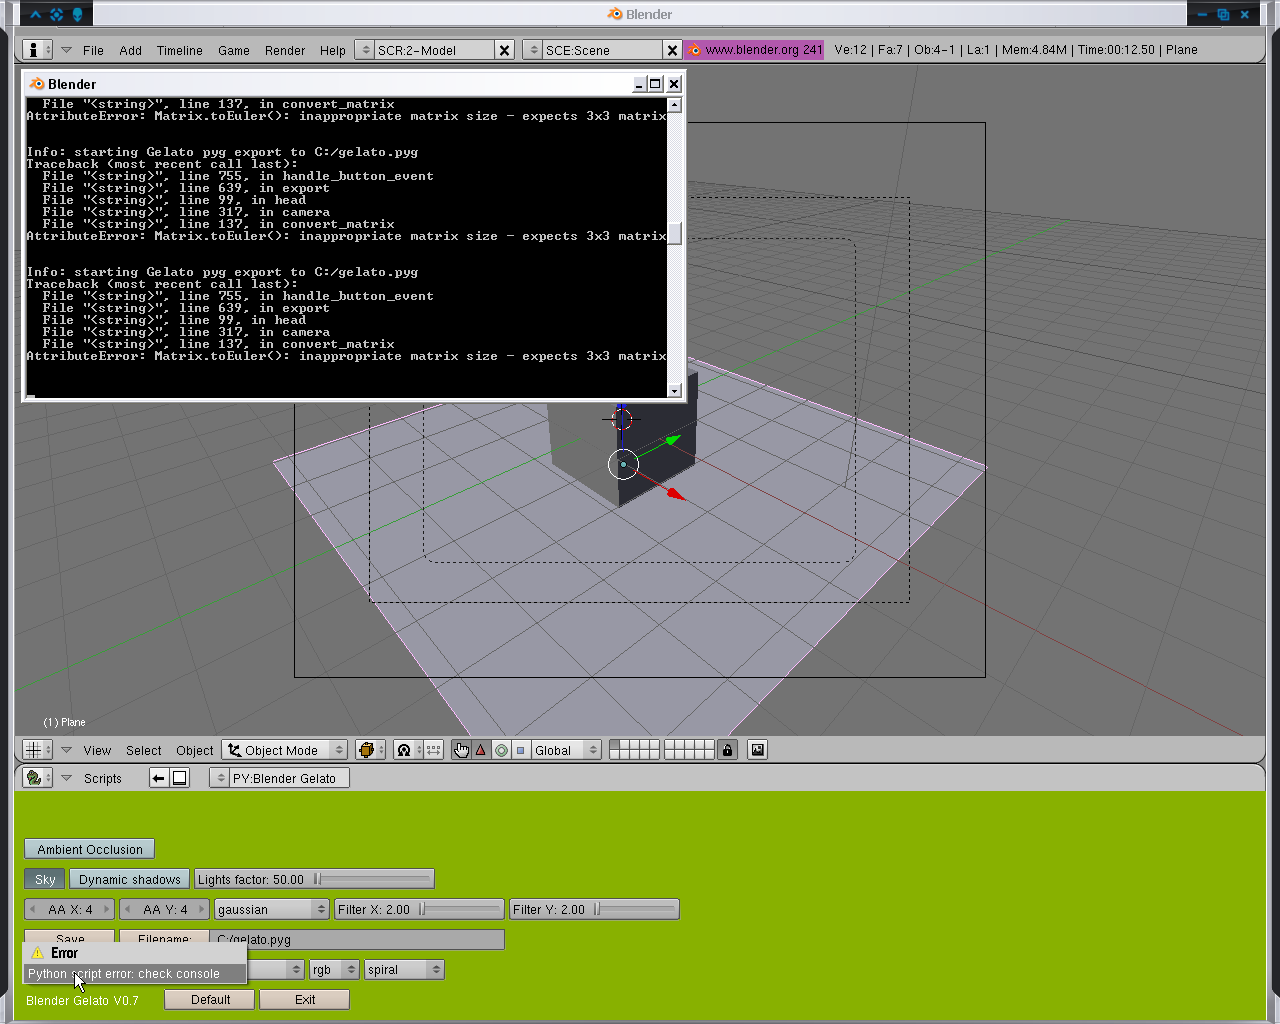
Task: Select the triangle translate manipulator icon
Action: (x=481, y=750)
